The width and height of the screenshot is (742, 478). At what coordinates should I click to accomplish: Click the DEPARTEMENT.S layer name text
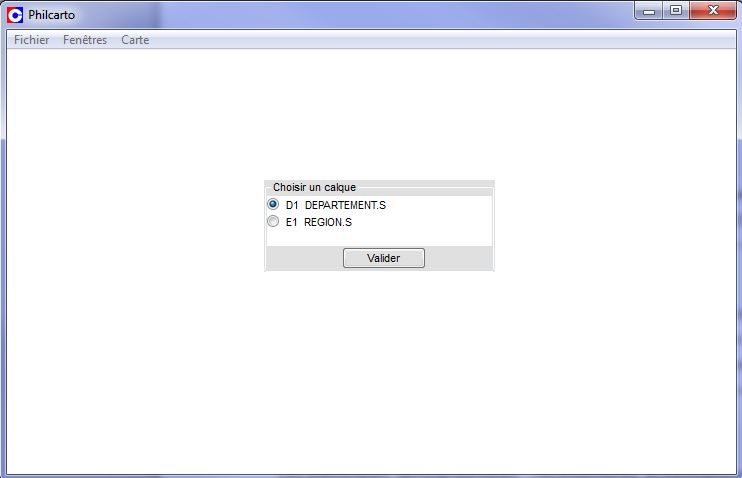click(345, 205)
